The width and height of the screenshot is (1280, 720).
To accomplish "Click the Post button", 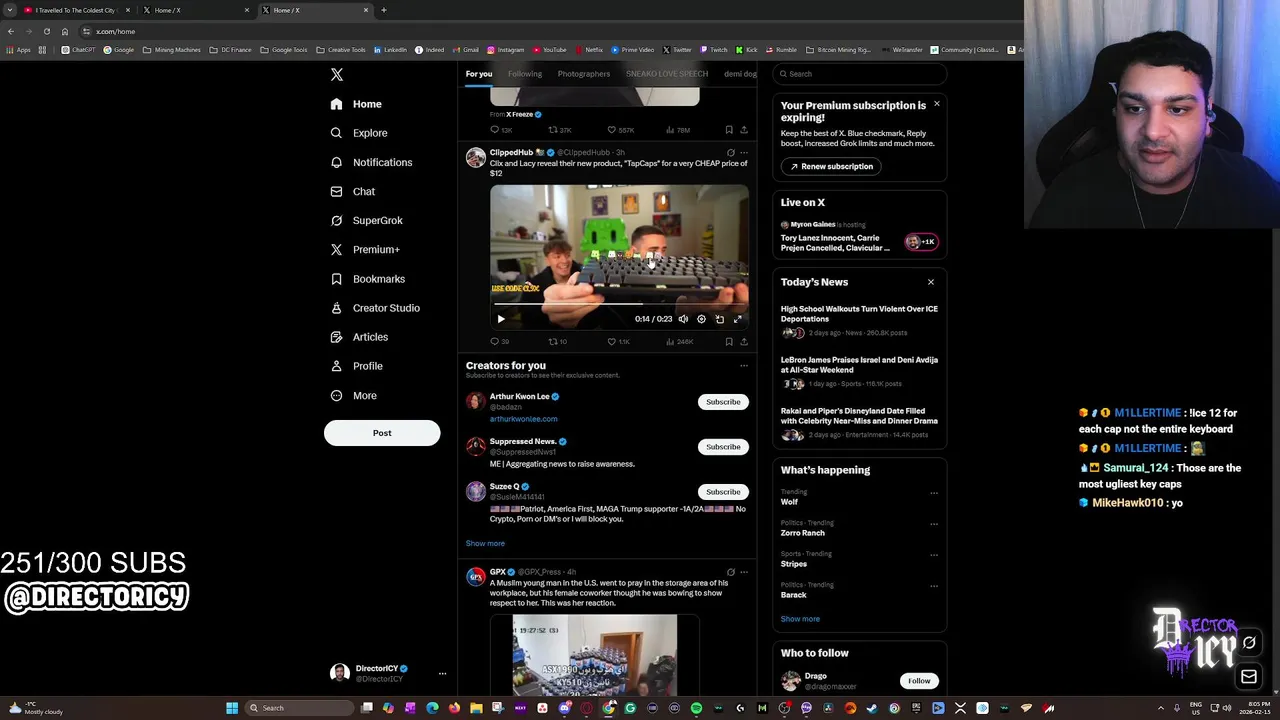I will coord(382,433).
